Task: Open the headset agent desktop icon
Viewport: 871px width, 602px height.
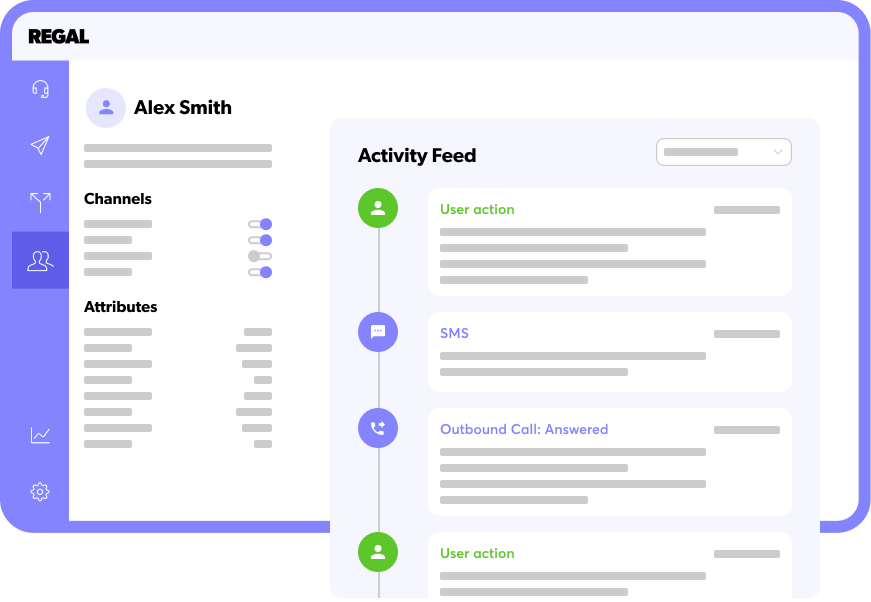Action: click(40, 89)
